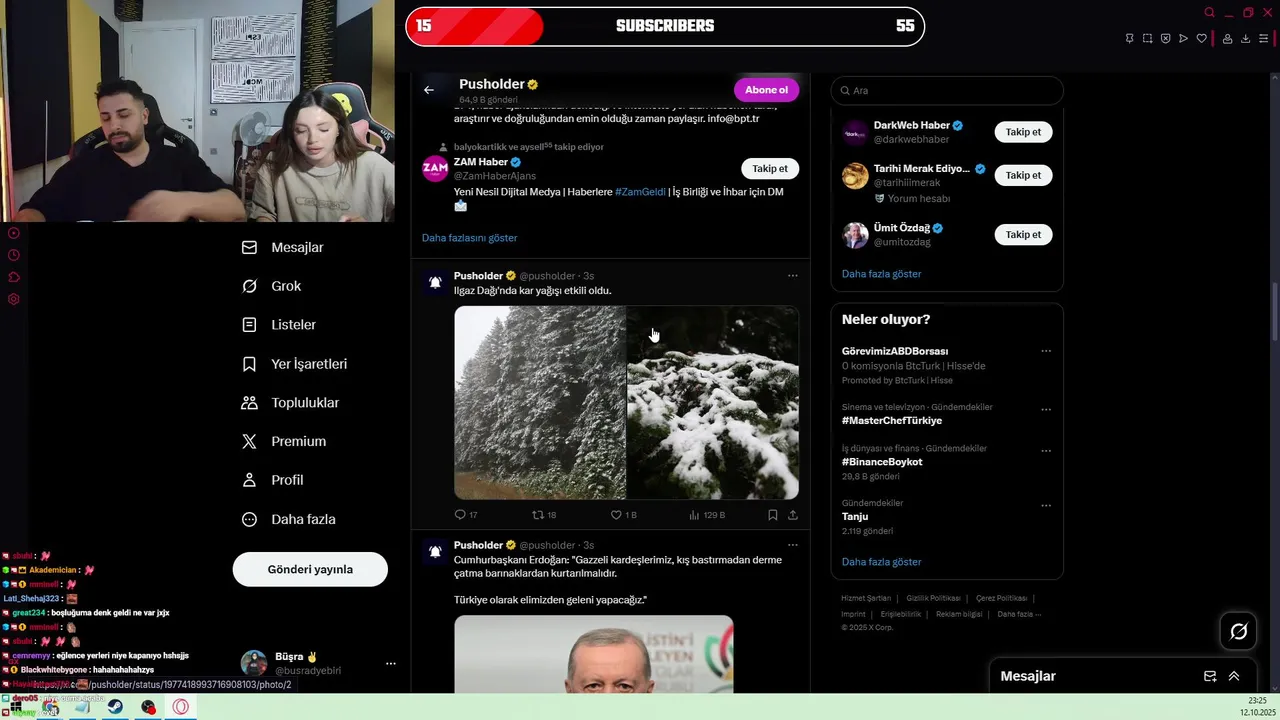
Task: Open account options next to Büşra
Action: [x=391, y=663]
